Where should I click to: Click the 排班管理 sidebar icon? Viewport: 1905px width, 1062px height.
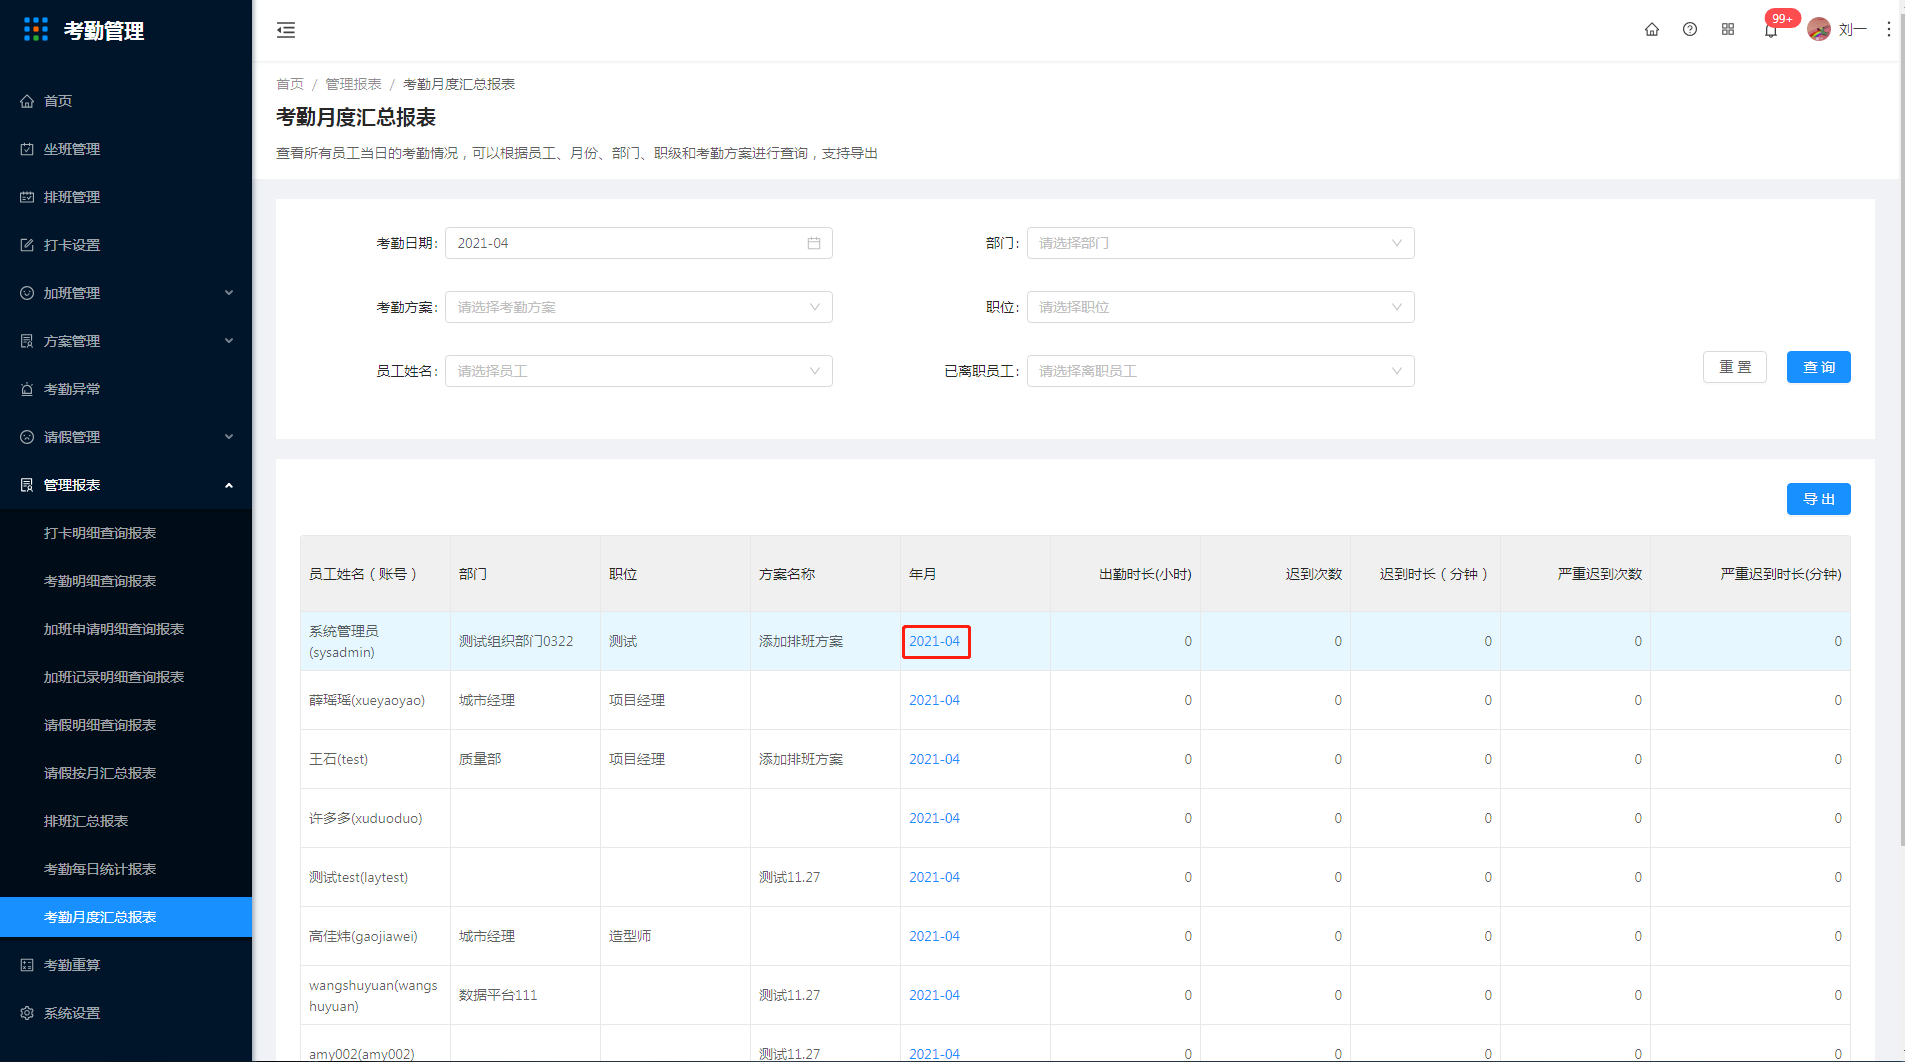pos(27,197)
